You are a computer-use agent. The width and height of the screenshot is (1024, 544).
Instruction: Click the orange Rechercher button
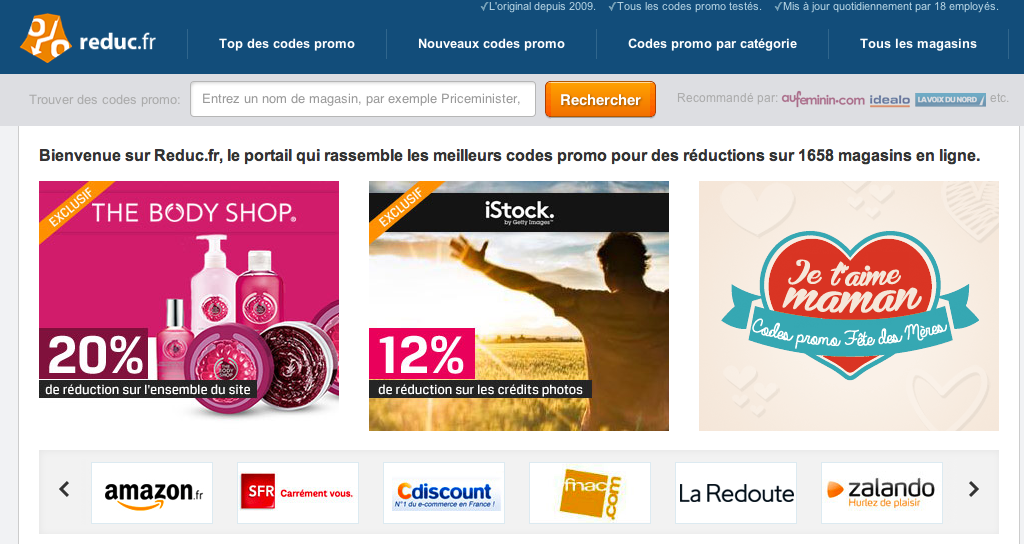tap(600, 99)
